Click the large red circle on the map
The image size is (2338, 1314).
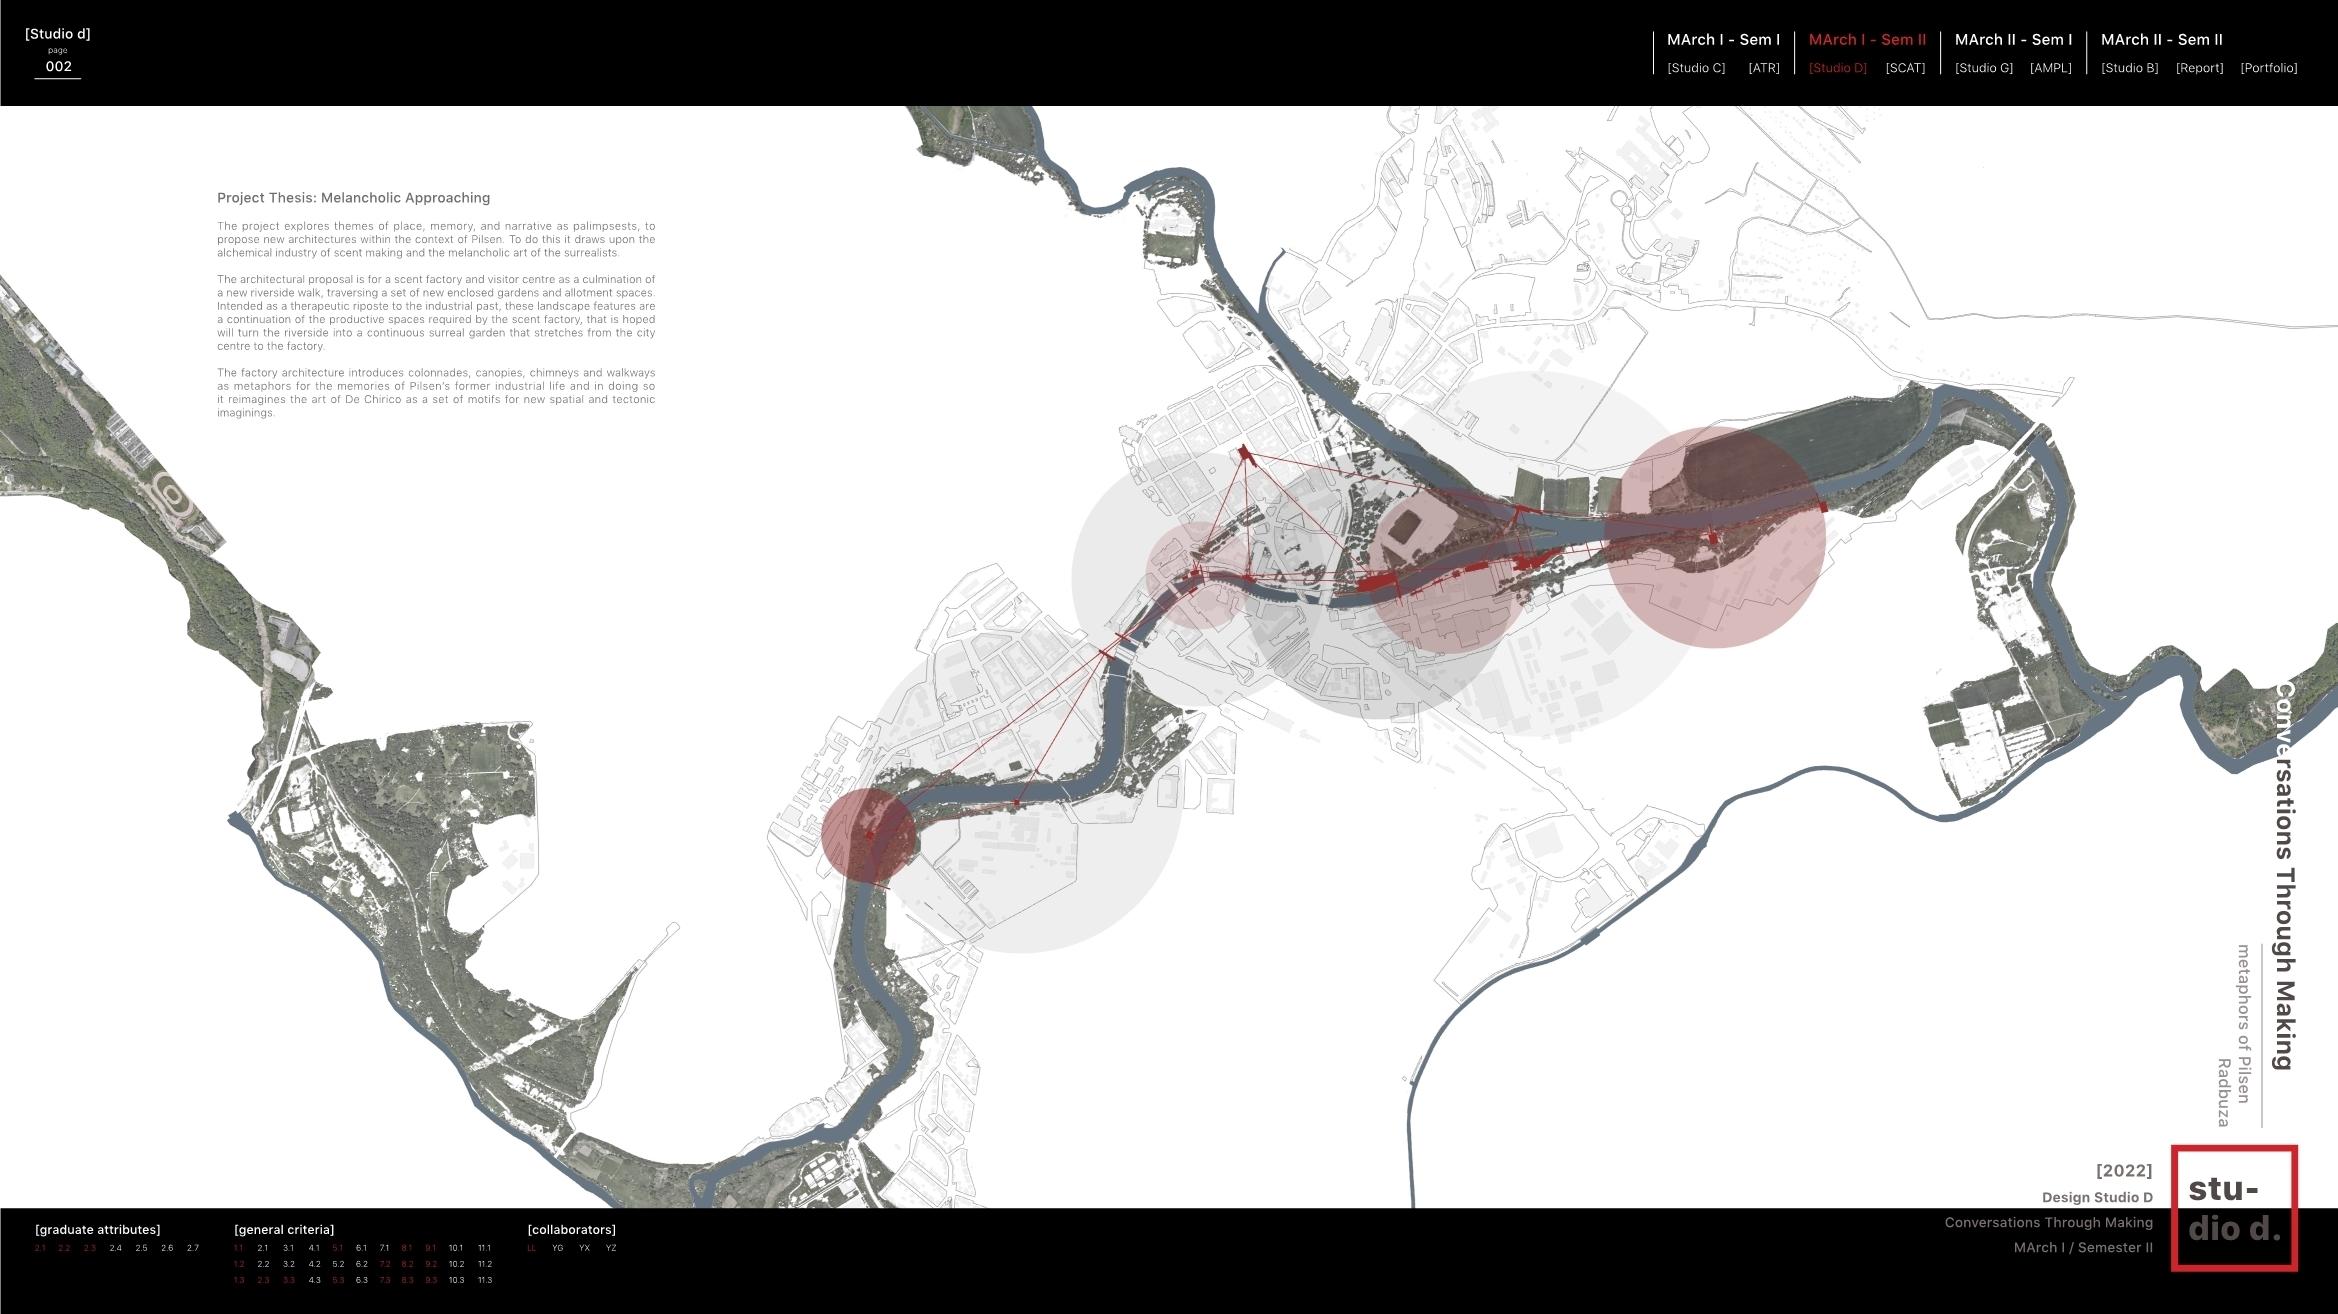[x=1715, y=537]
